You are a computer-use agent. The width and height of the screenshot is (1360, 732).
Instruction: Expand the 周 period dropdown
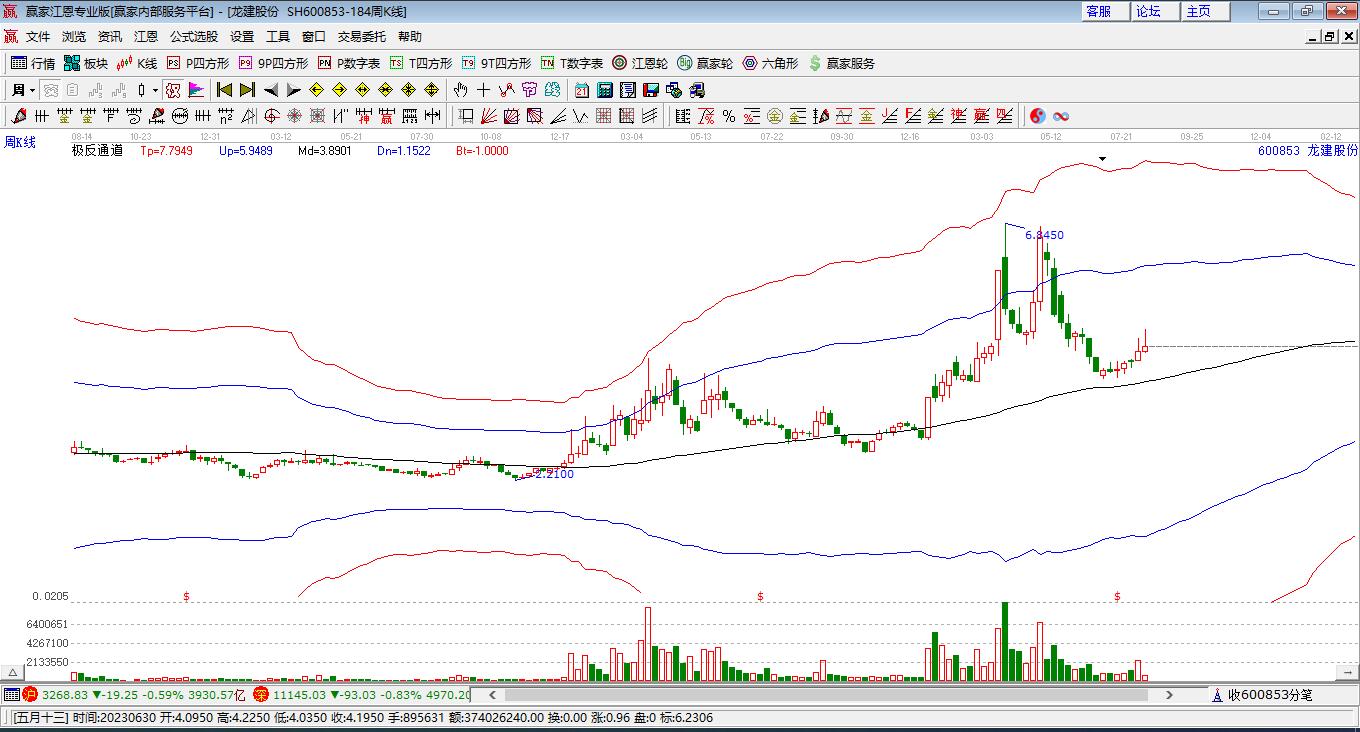(x=32, y=90)
